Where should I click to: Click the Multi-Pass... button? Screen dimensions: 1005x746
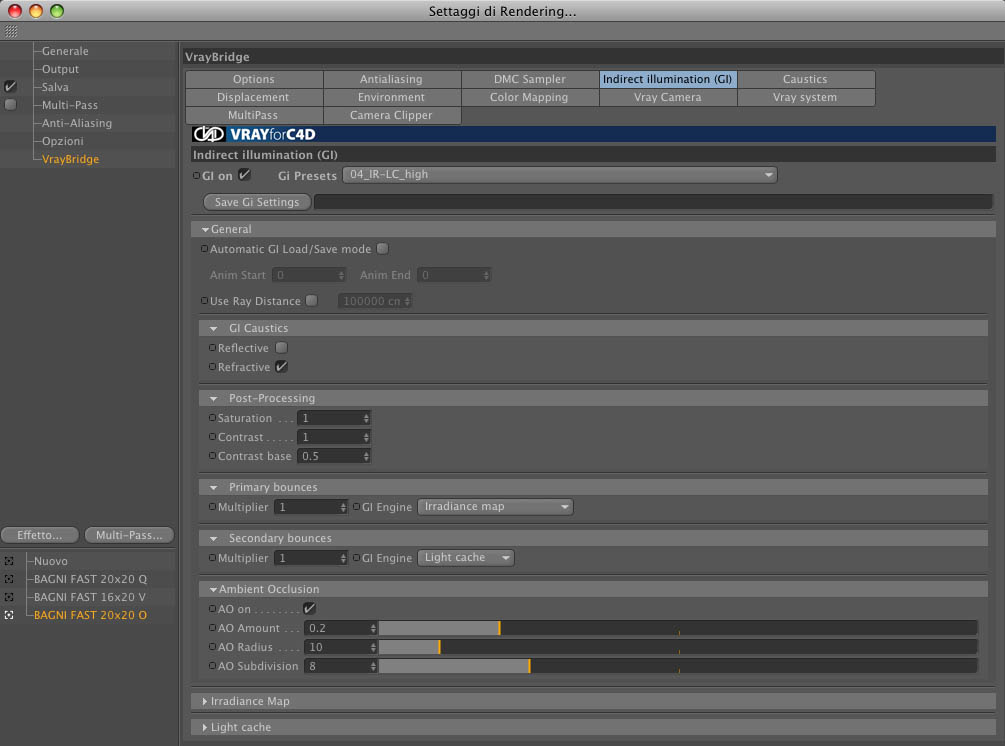tap(129, 535)
